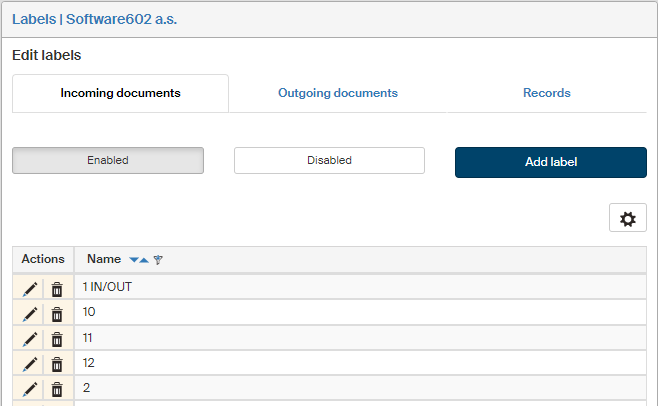Open table settings gear button
Viewport: 658px width, 406px height.
pos(627,219)
